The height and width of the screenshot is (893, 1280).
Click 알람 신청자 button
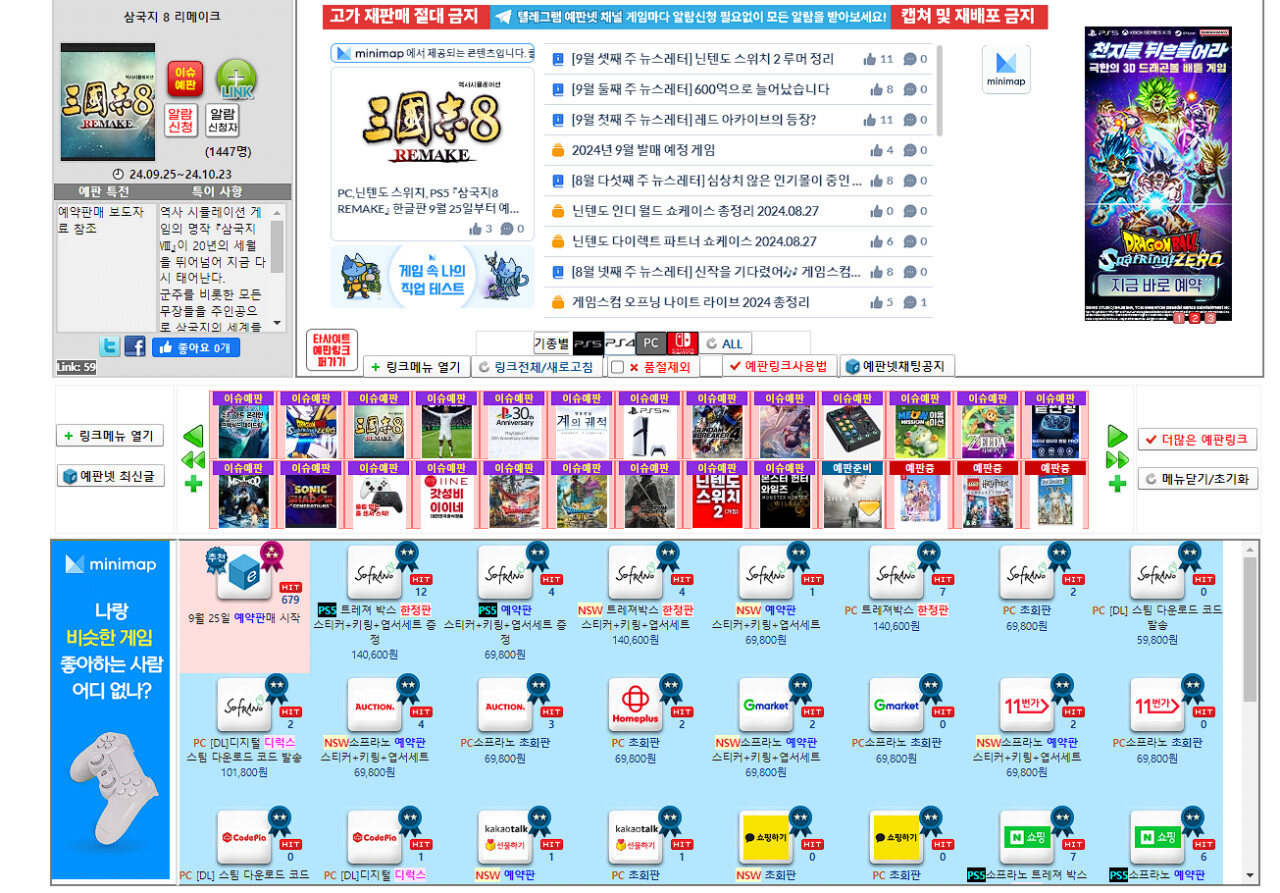tap(222, 121)
